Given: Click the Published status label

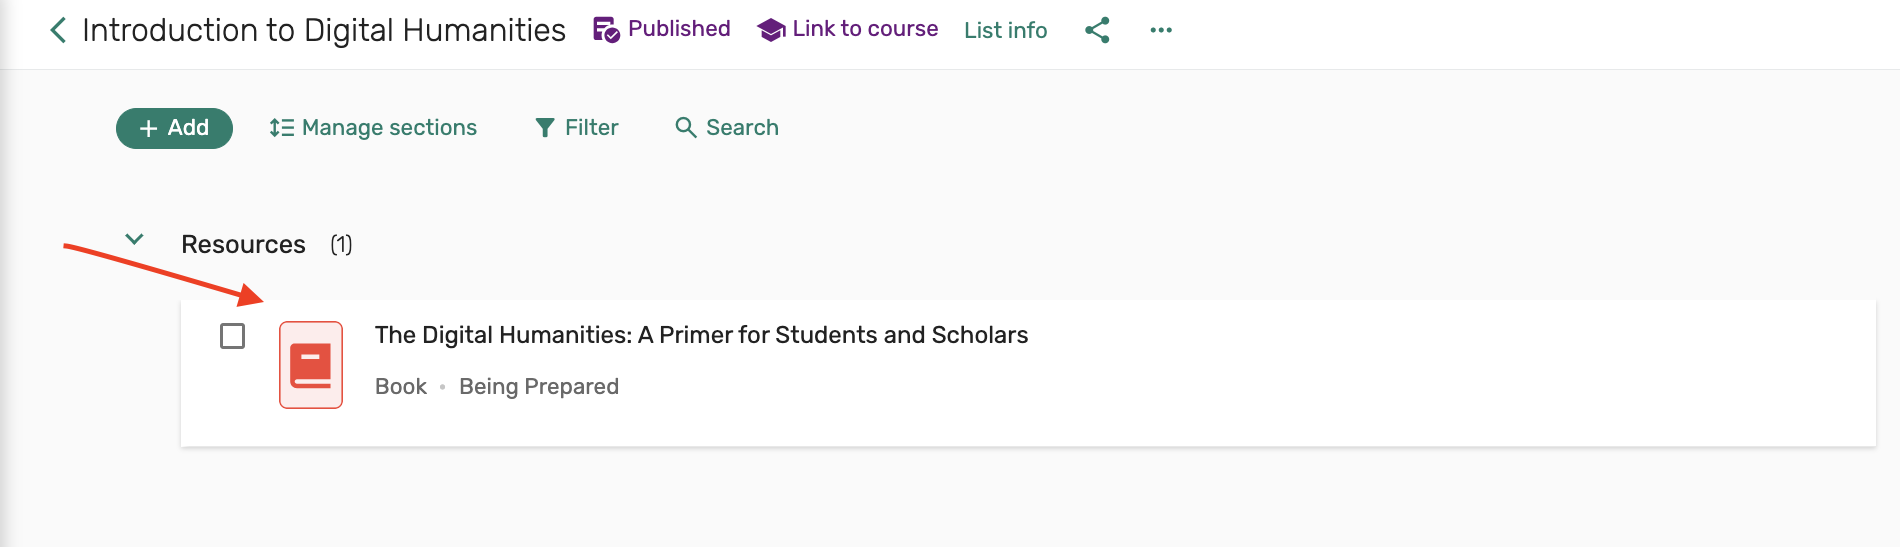Looking at the screenshot, I should 679,29.
